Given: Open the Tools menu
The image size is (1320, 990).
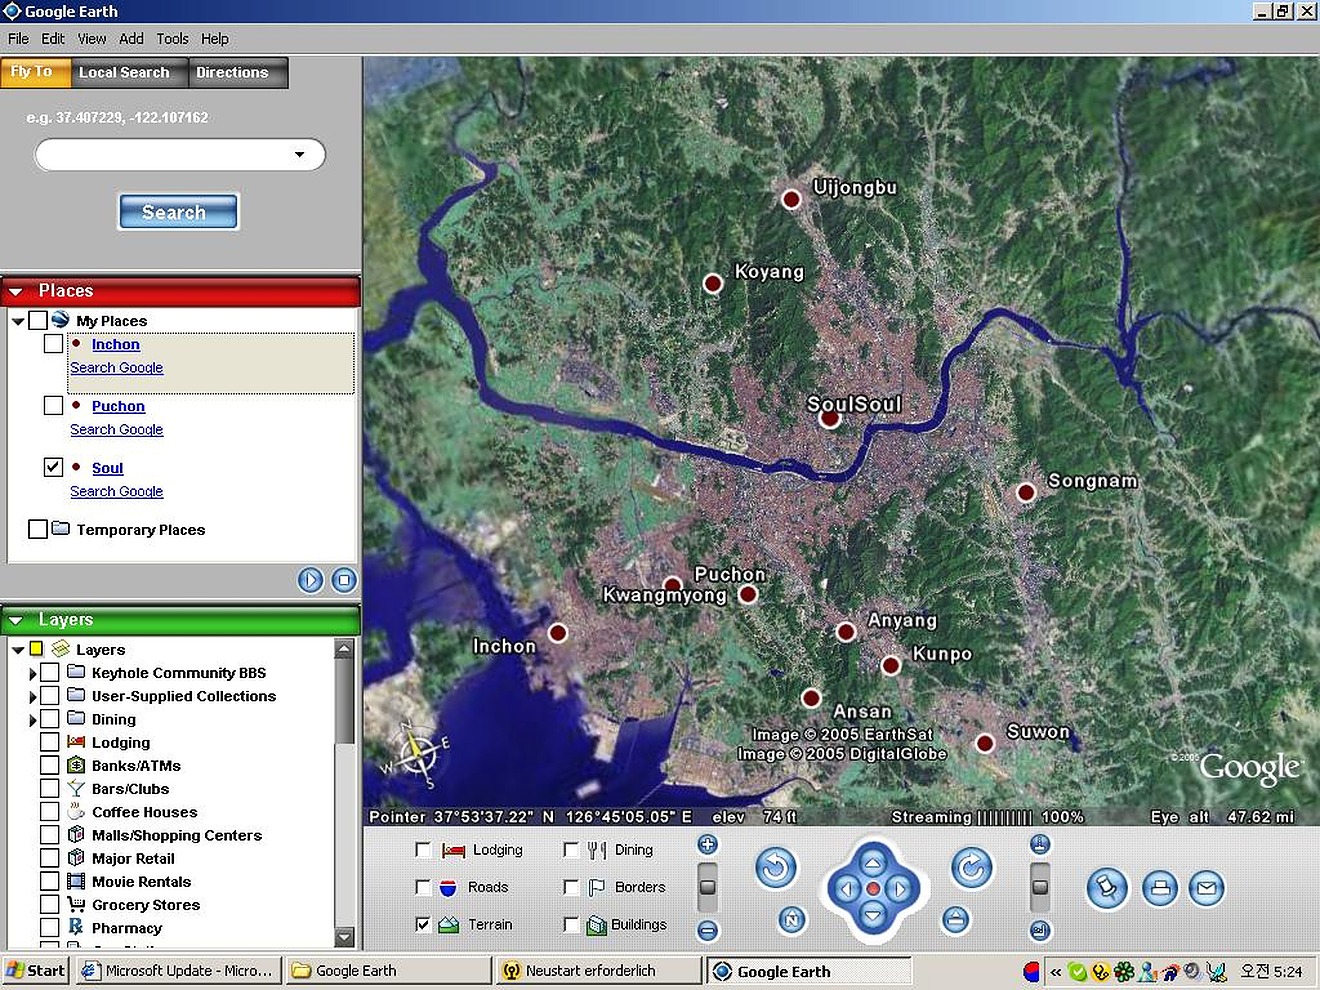Looking at the screenshot, I should click(x=172, y=39).
